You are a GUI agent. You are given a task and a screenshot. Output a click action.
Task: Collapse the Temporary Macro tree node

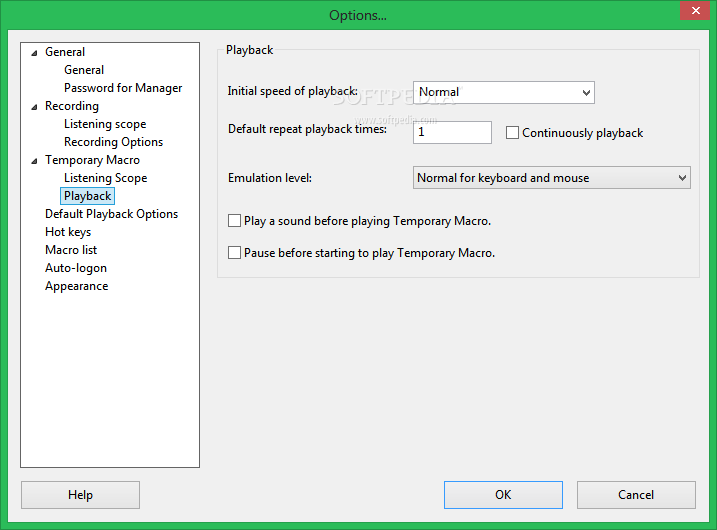[35, 160]
